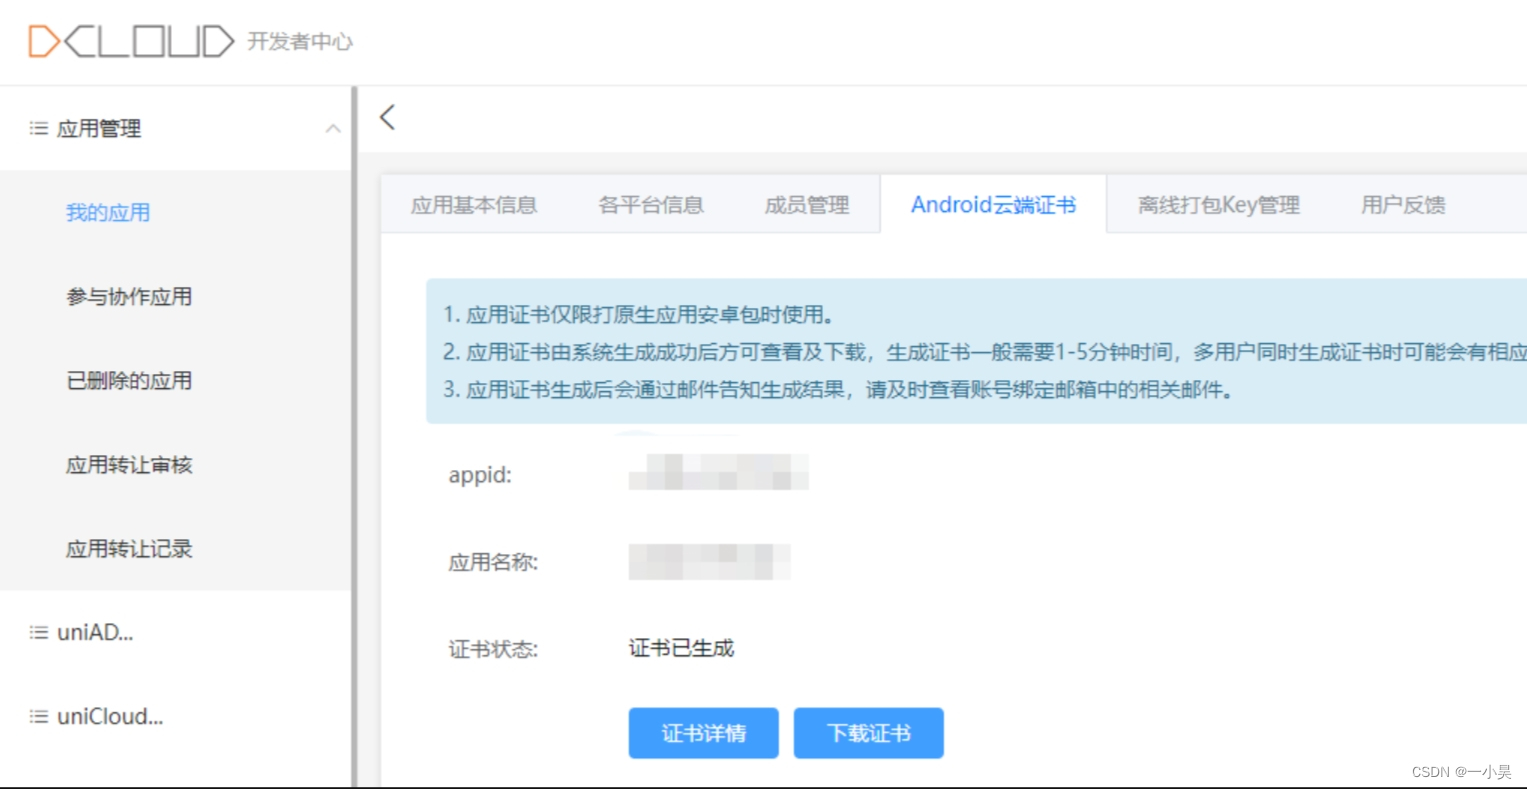The image size is (1527, 789).
Task: Collapse the 应用管理 section chevron
Action: (334, 128)
